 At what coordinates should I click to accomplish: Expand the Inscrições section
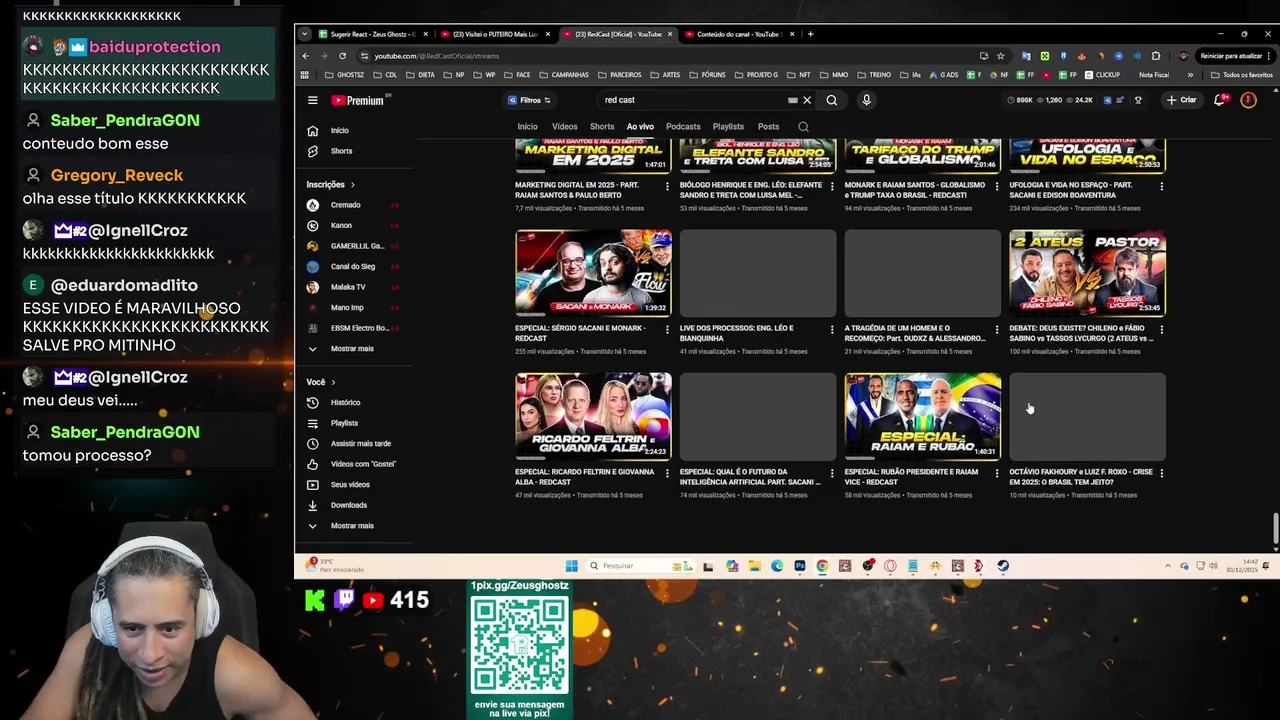(330, 184)
